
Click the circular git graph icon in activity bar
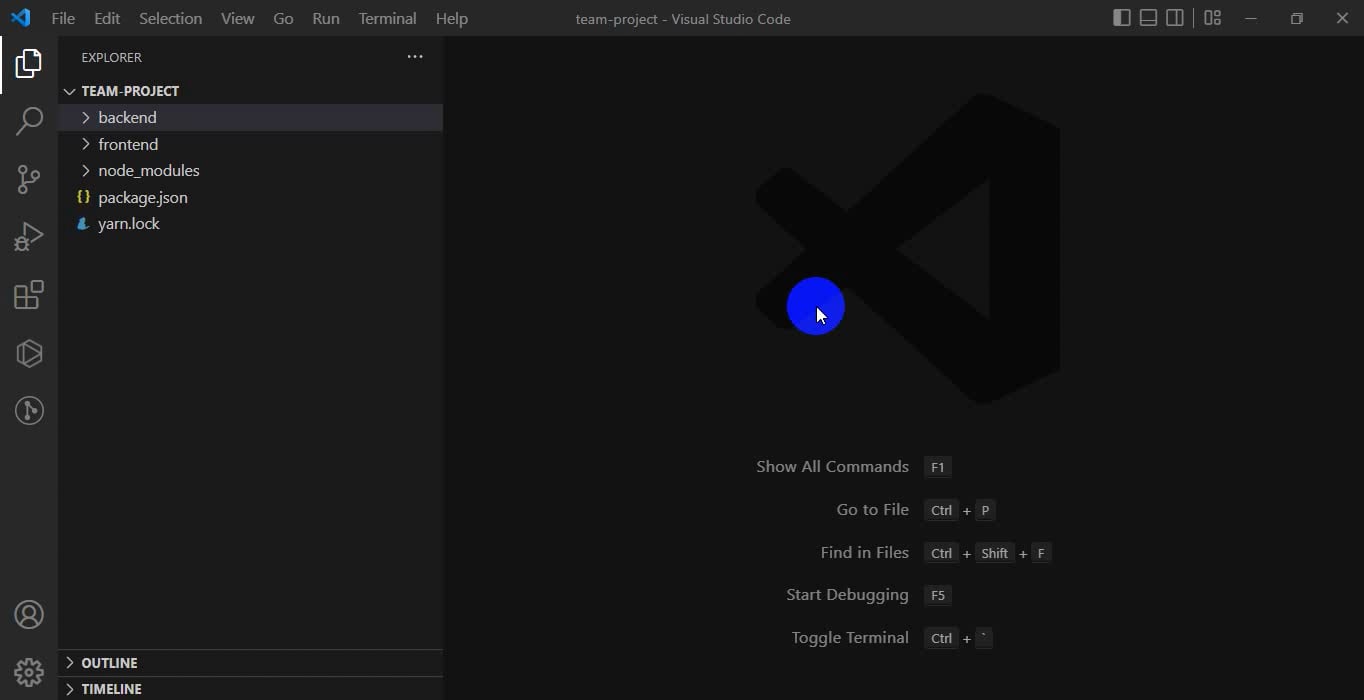(29, 410)
